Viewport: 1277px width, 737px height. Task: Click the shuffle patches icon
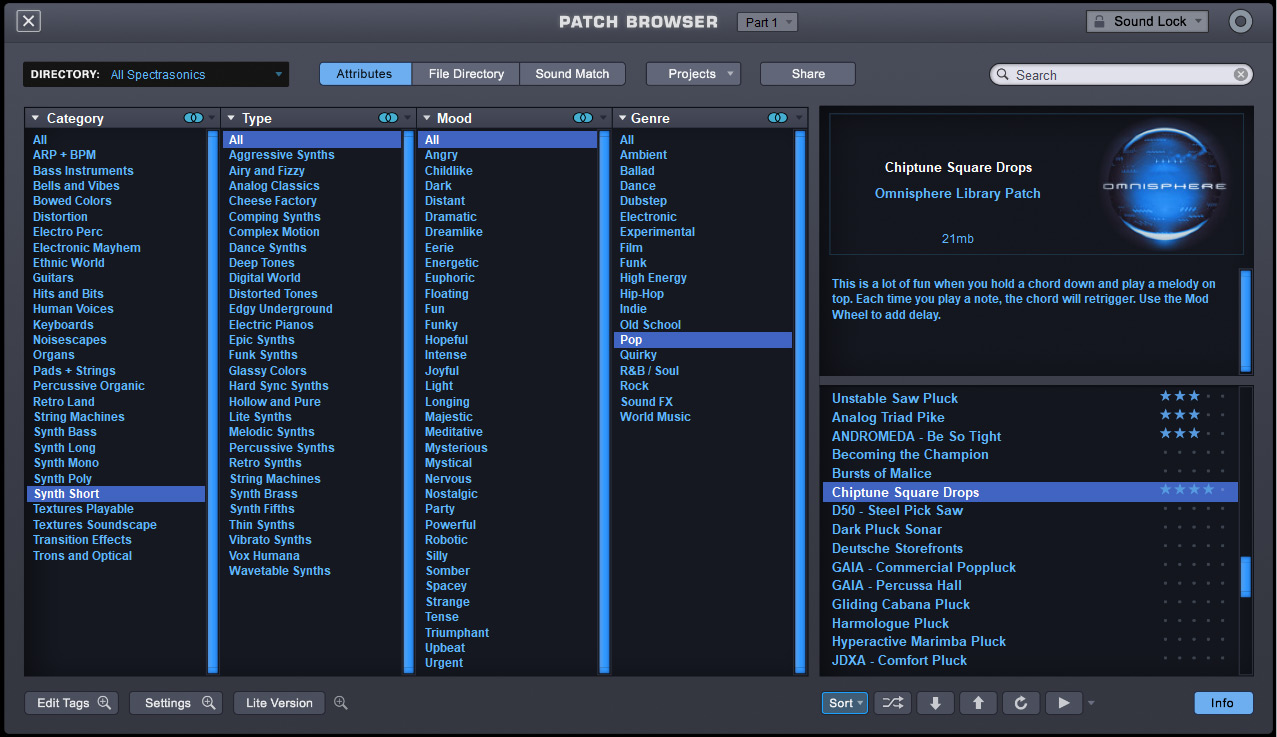[893, 703]
